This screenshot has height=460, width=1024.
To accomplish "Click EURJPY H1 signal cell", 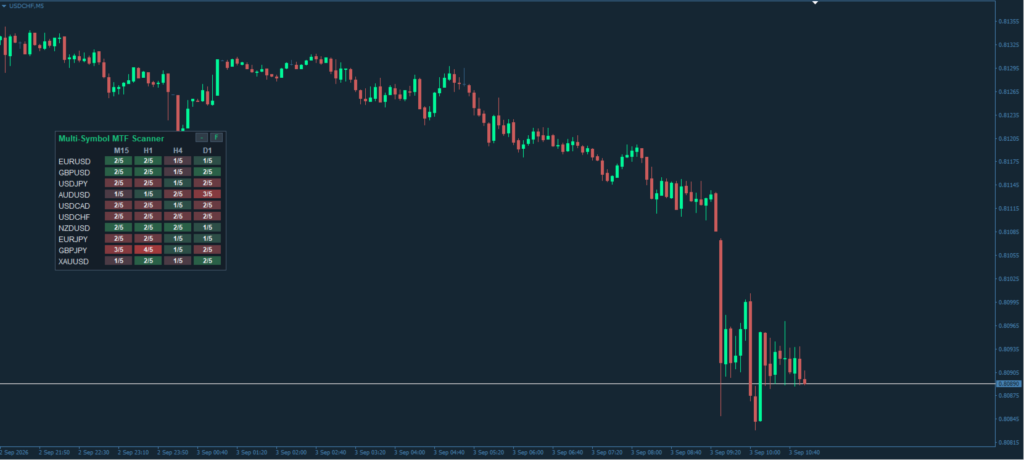I will (148, 238).
